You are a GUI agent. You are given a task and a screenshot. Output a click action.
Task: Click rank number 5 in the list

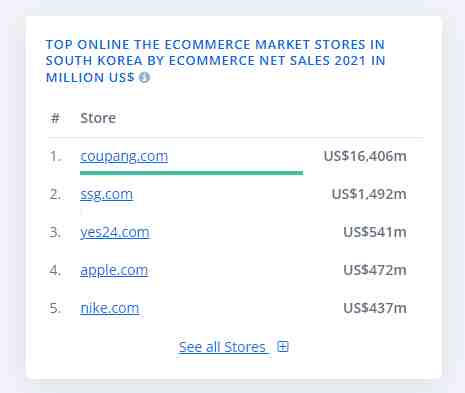pyautogui.click(x=55, y=308)
